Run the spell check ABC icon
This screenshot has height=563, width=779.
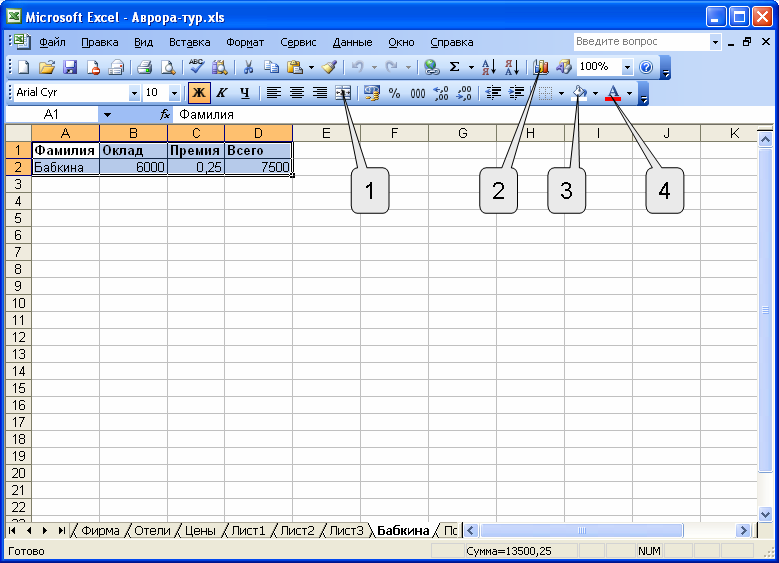click(x=196, y=67)
